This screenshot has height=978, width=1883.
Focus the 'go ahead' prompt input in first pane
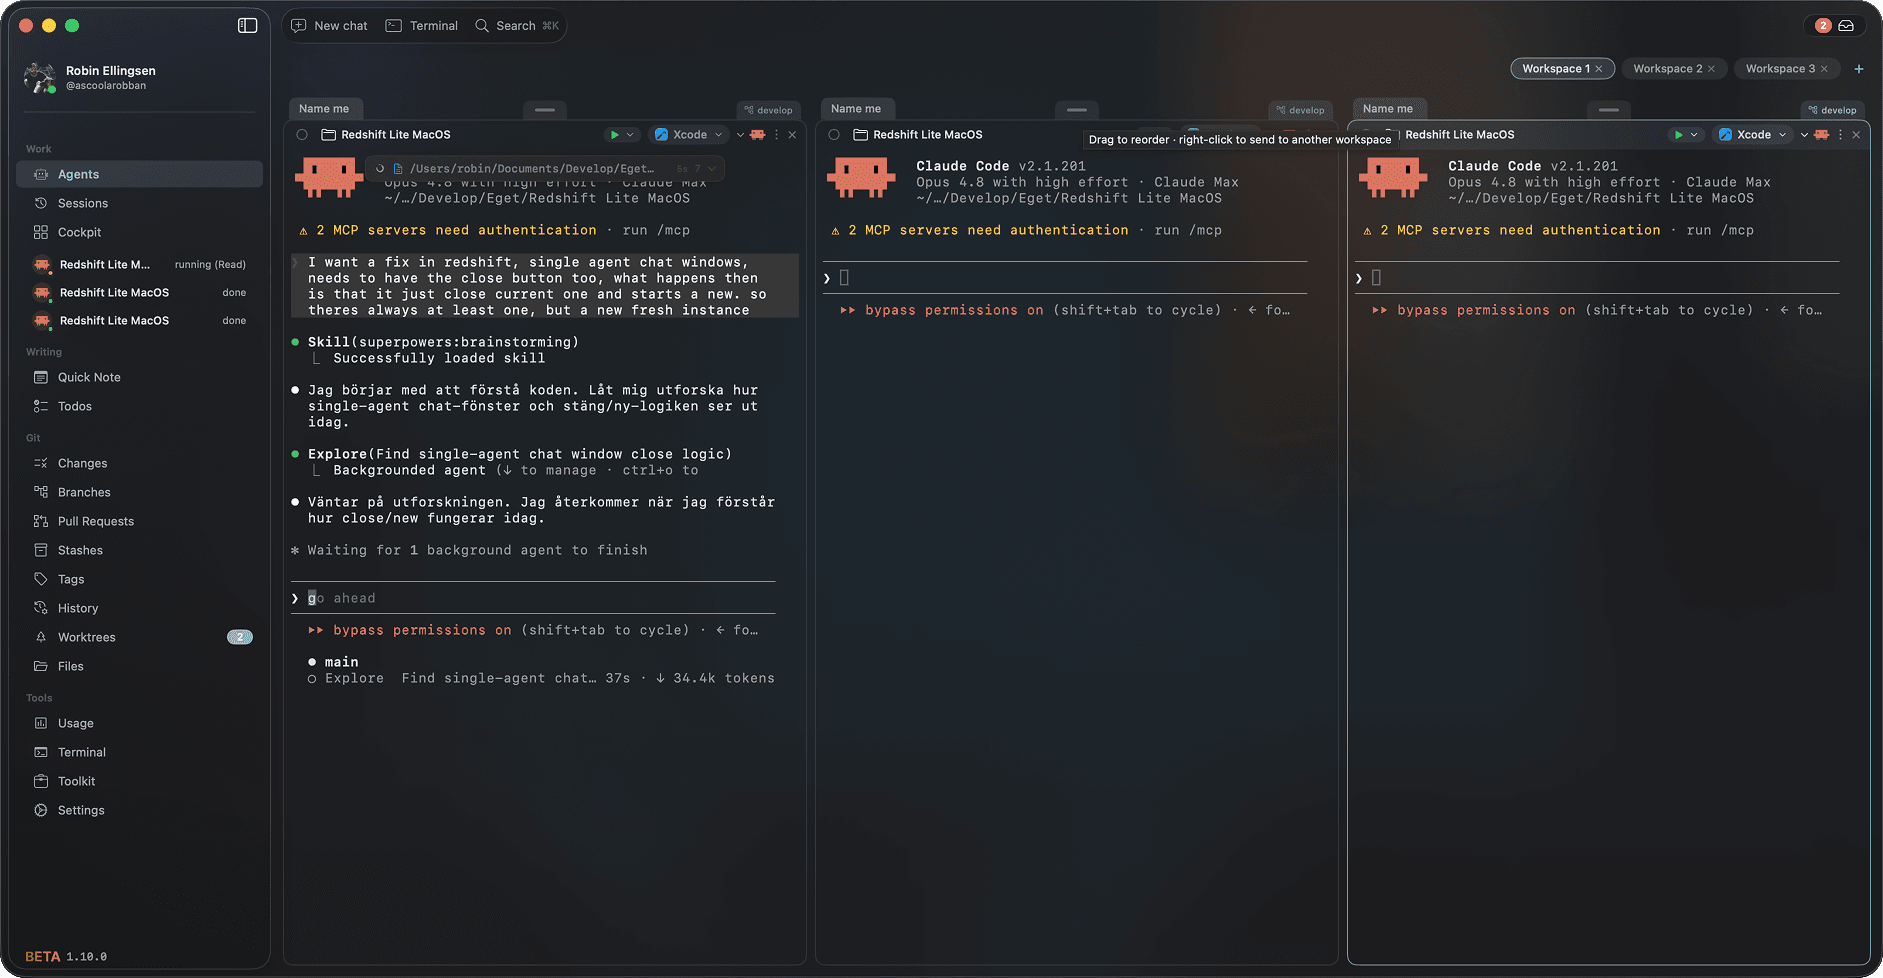coord(533,598)
